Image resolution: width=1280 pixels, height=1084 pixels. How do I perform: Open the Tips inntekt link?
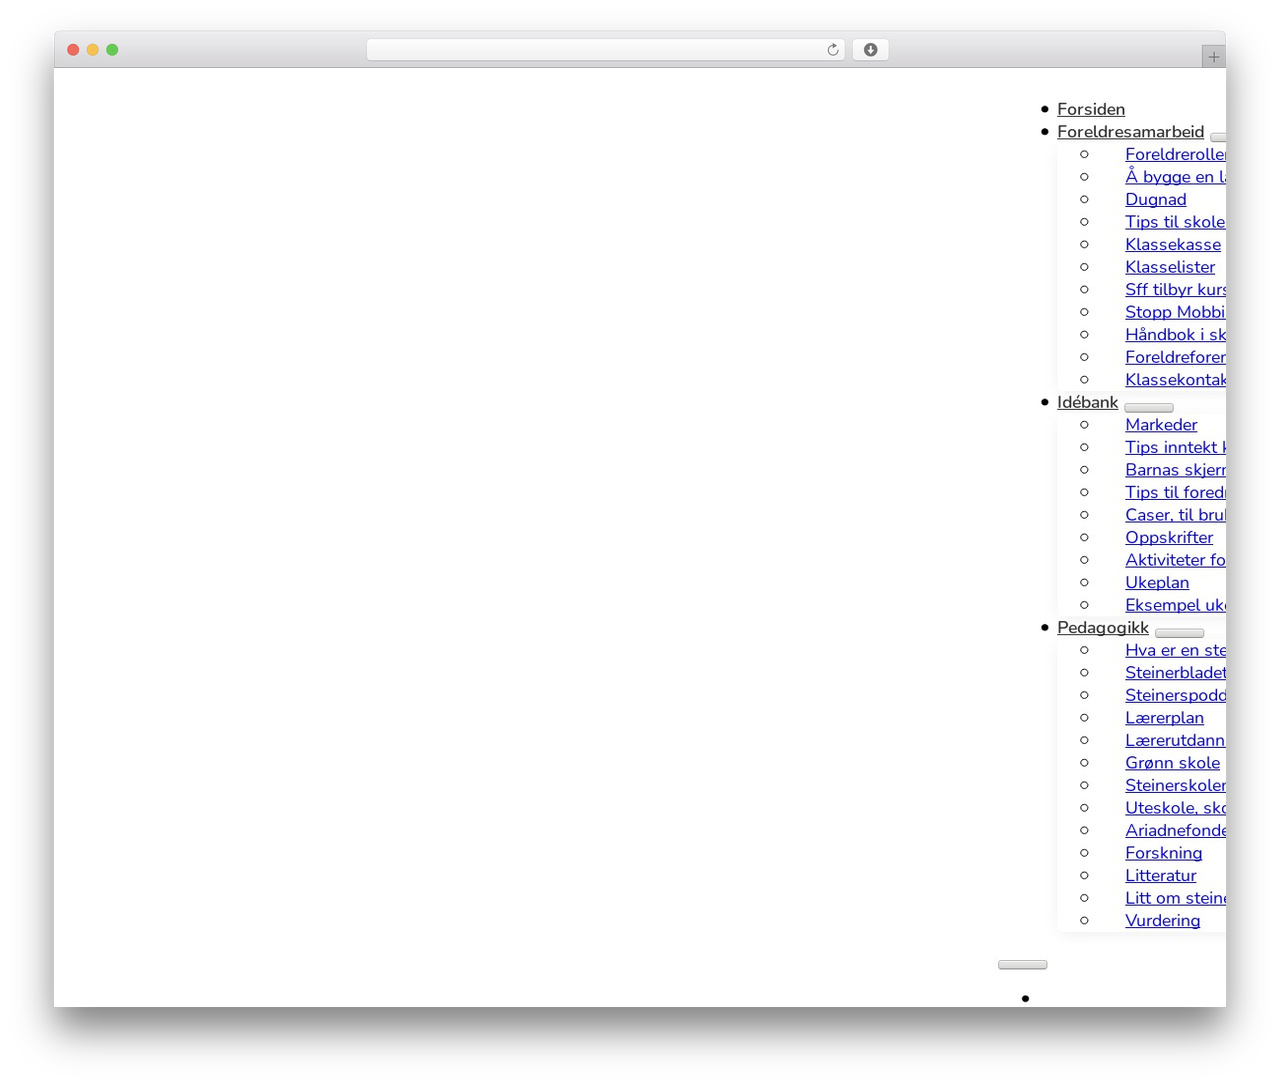pos(1175,447)
